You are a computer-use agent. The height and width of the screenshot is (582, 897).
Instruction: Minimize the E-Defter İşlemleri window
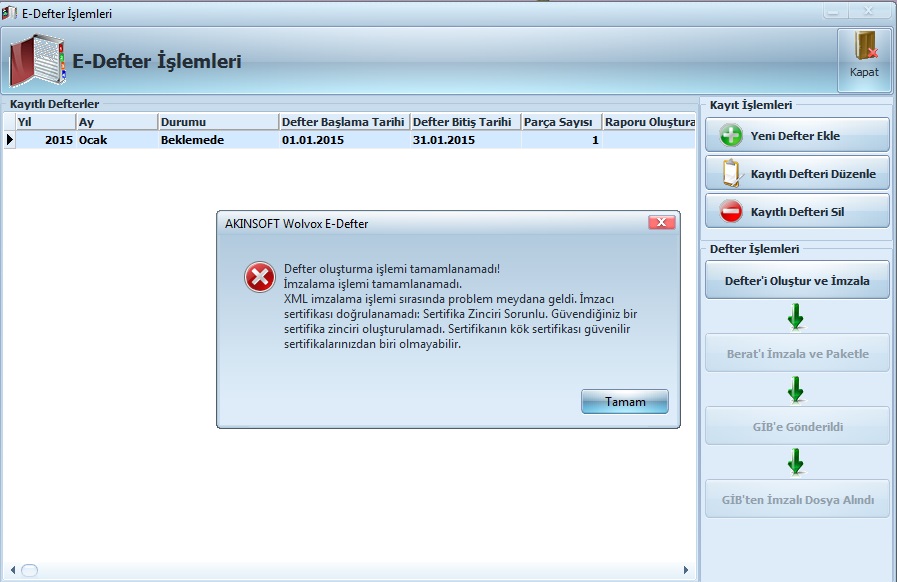(833, 11)
